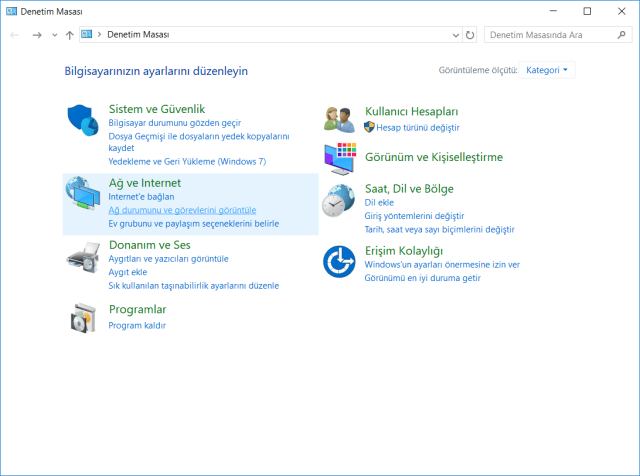Expand the address bar history dropdown
The height and width of the screenshot is (476, 640).
click(x=454, y=35)
